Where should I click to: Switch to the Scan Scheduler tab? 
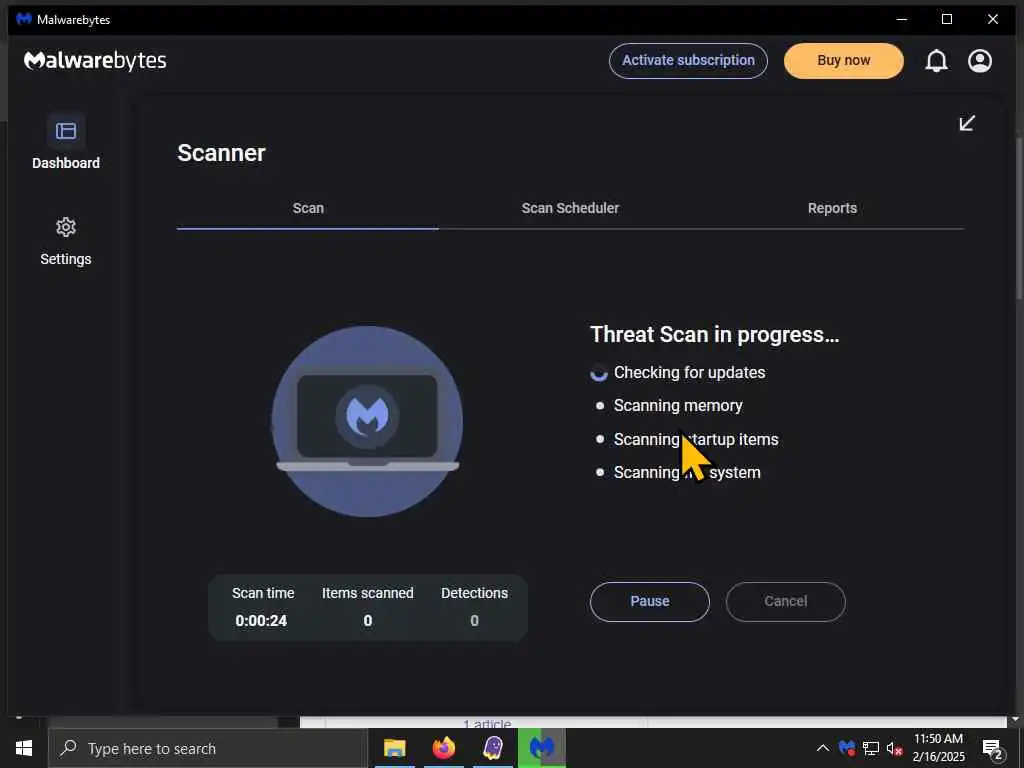(570, 208)
